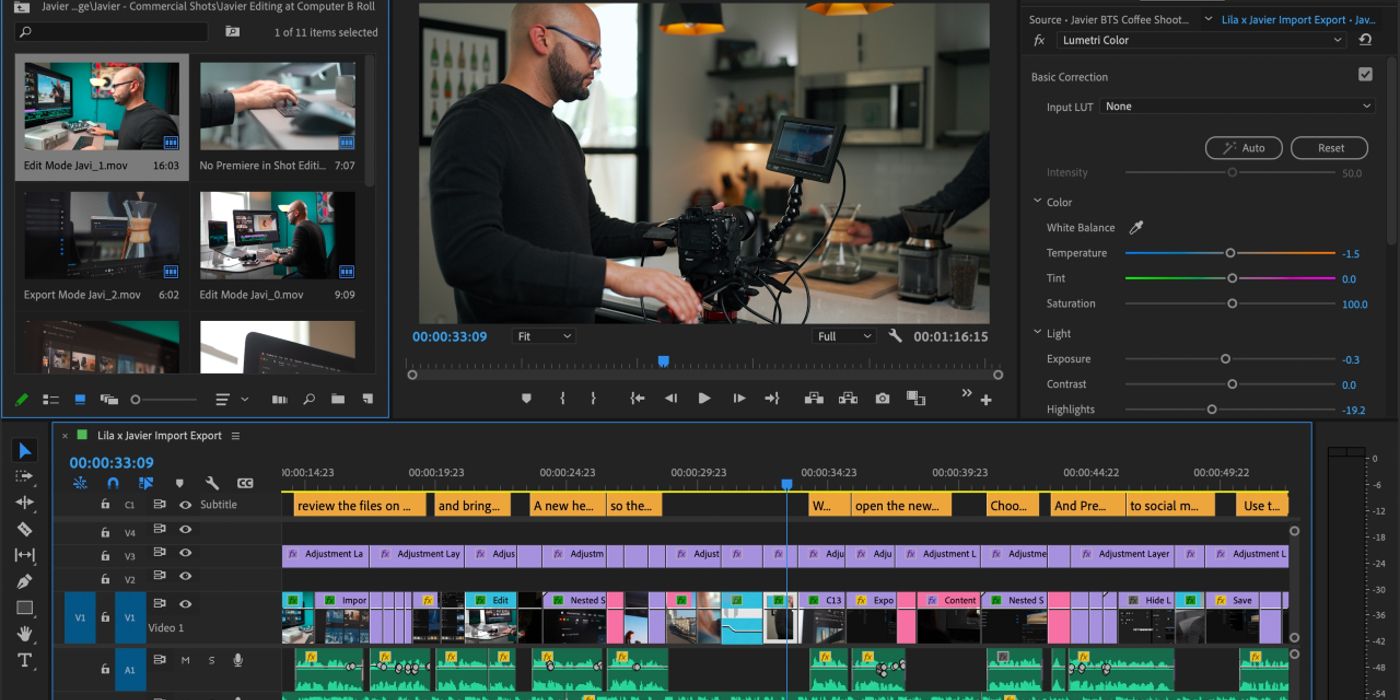The image size is (1400, 700).
Task: Click the Add Marker button in monitor
Action: click(527, 398)
